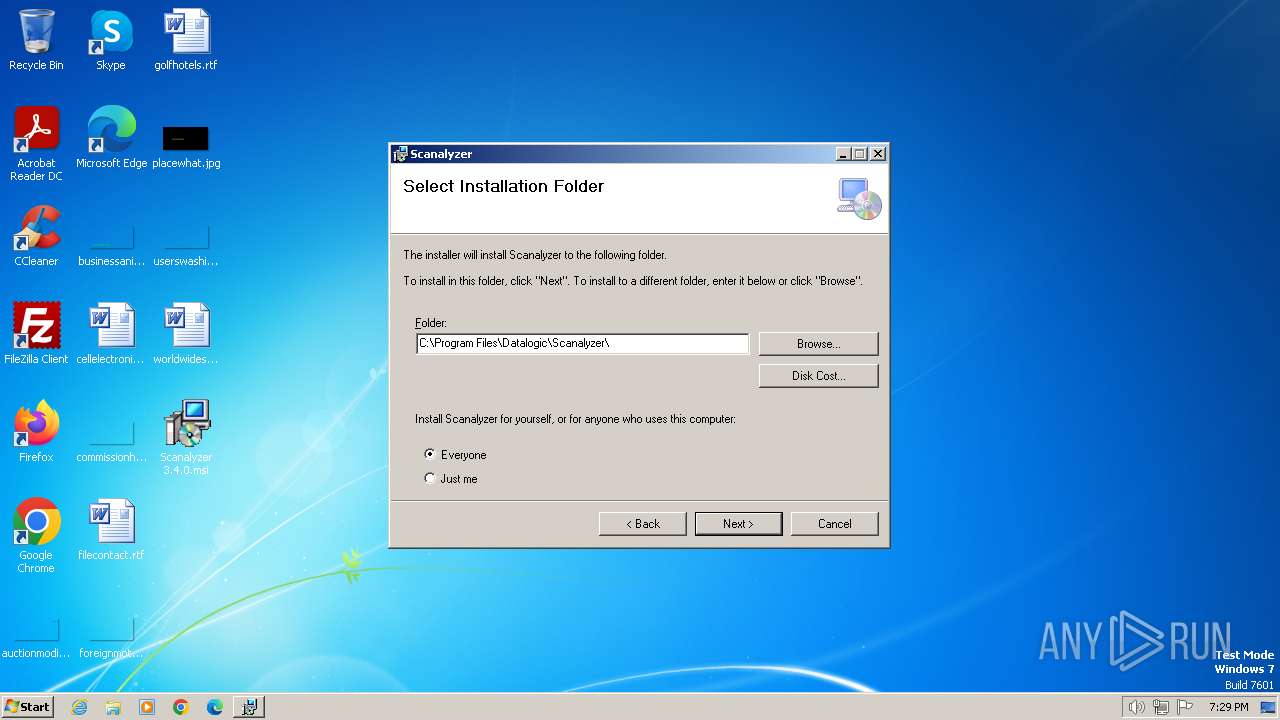This screenshot has width=1280, height=720.
Task: Open Edge from the taskbar
Action: (x=215, y=707)
